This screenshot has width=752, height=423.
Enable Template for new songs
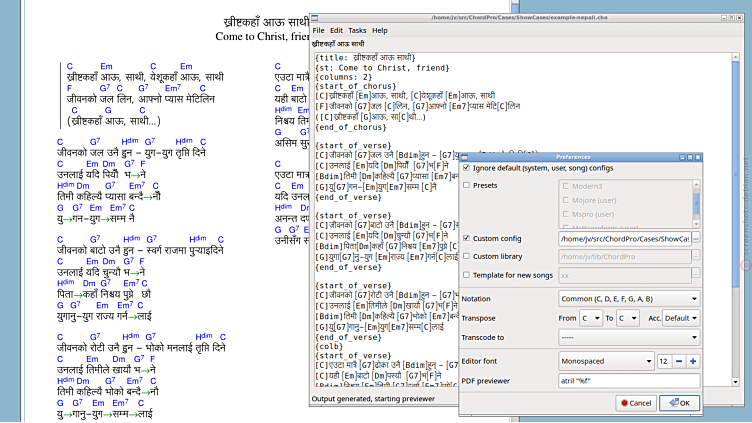[x=466, y=275]
